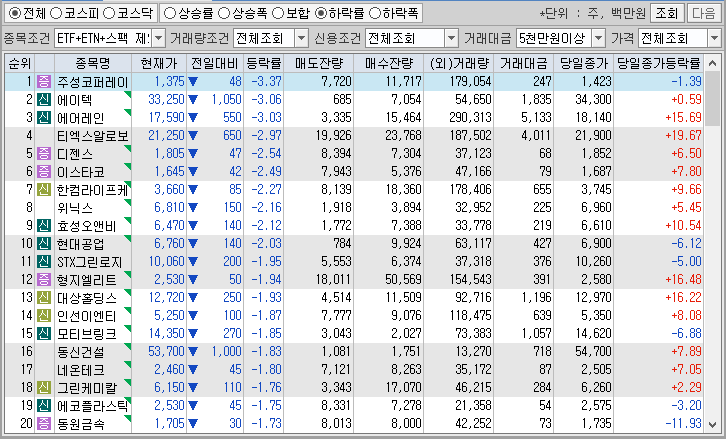Click the 신 badge beside 현대공업
Viewport: 726px width, 439px height.
pos(44,244)
